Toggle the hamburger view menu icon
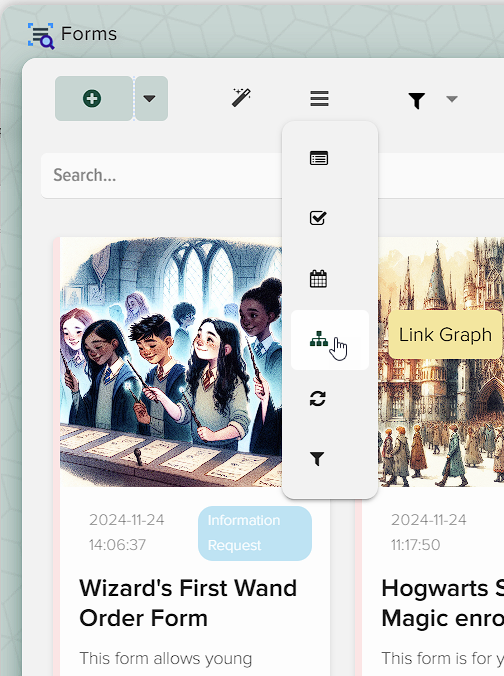This screenshot has width=504, height=676. [x=319, y=99]
